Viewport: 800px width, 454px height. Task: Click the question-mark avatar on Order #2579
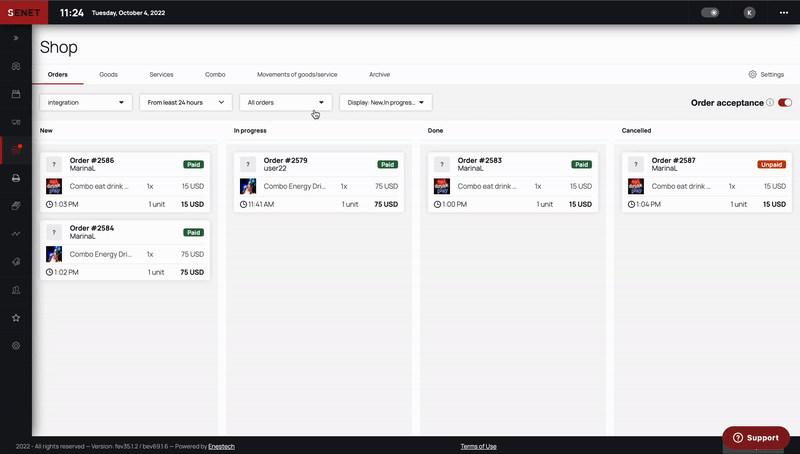click(248, 164)
